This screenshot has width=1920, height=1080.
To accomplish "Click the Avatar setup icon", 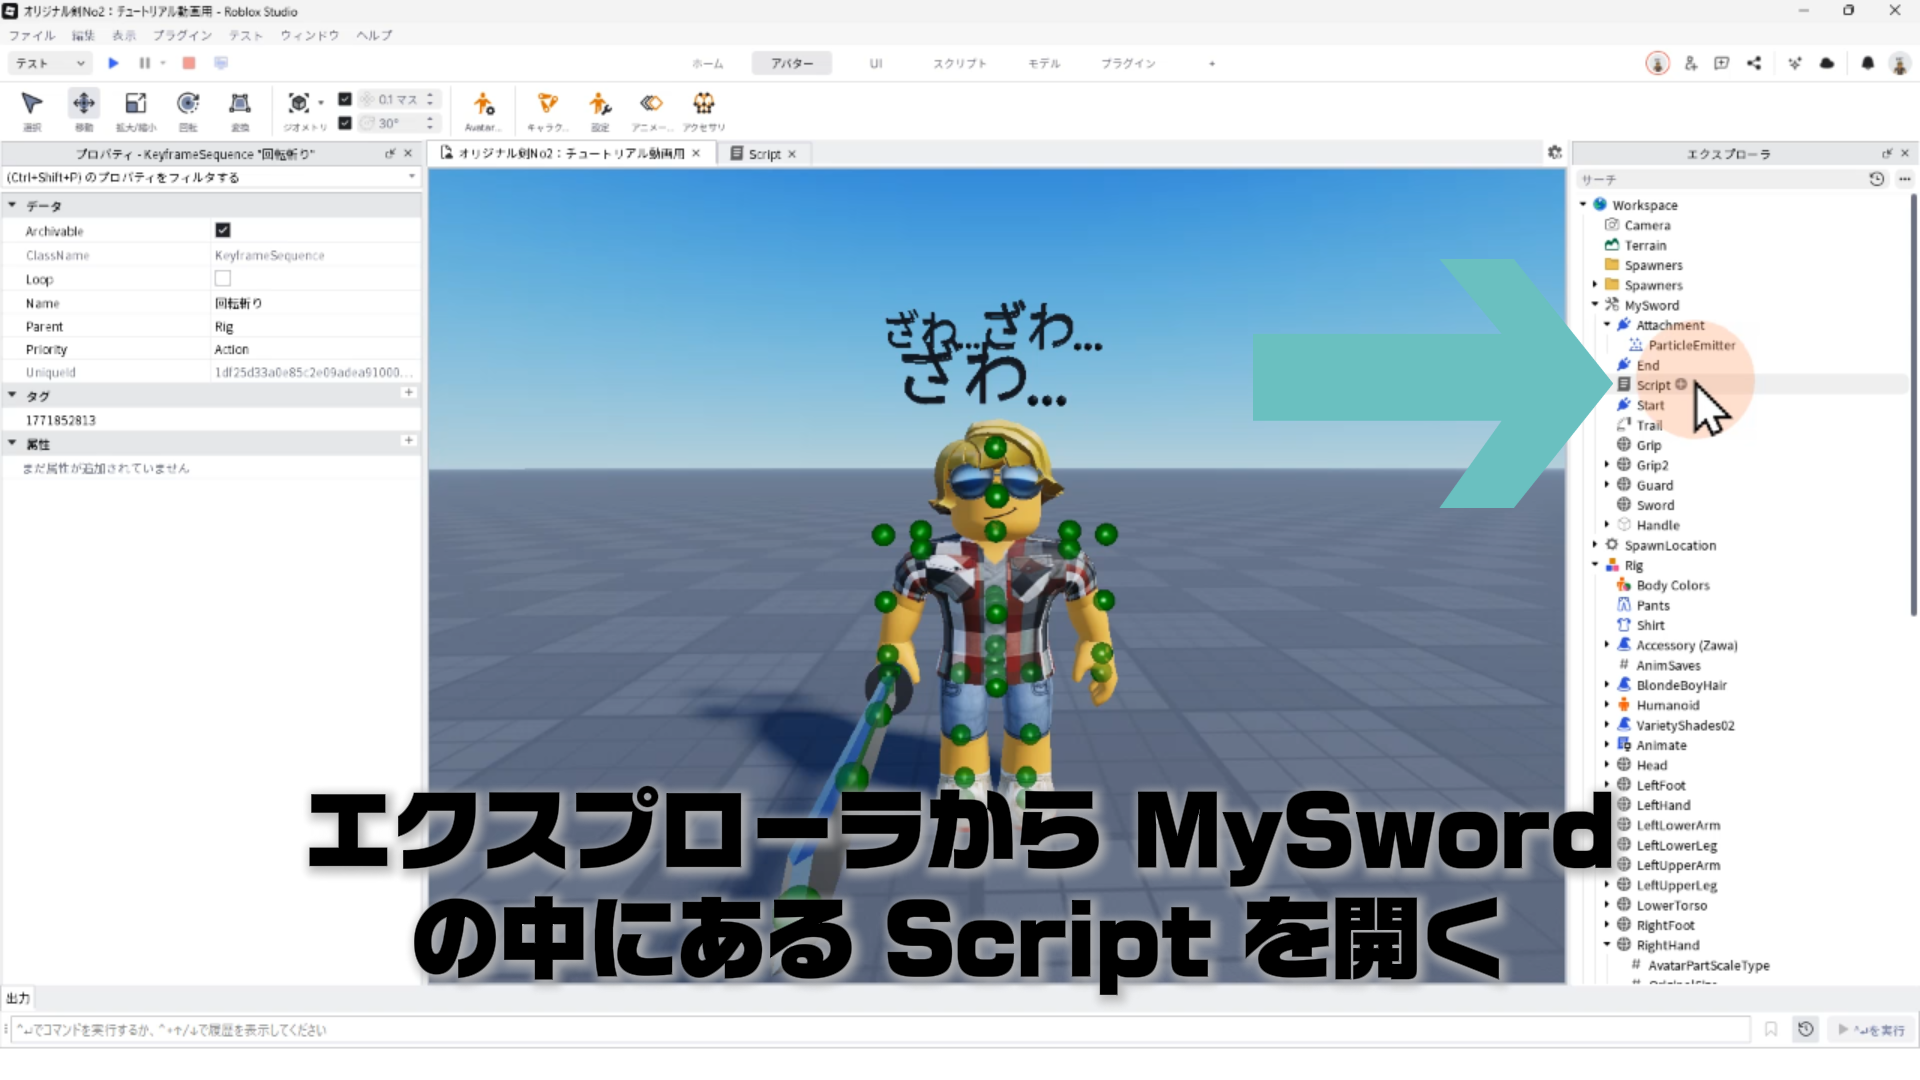I will 483,104.
